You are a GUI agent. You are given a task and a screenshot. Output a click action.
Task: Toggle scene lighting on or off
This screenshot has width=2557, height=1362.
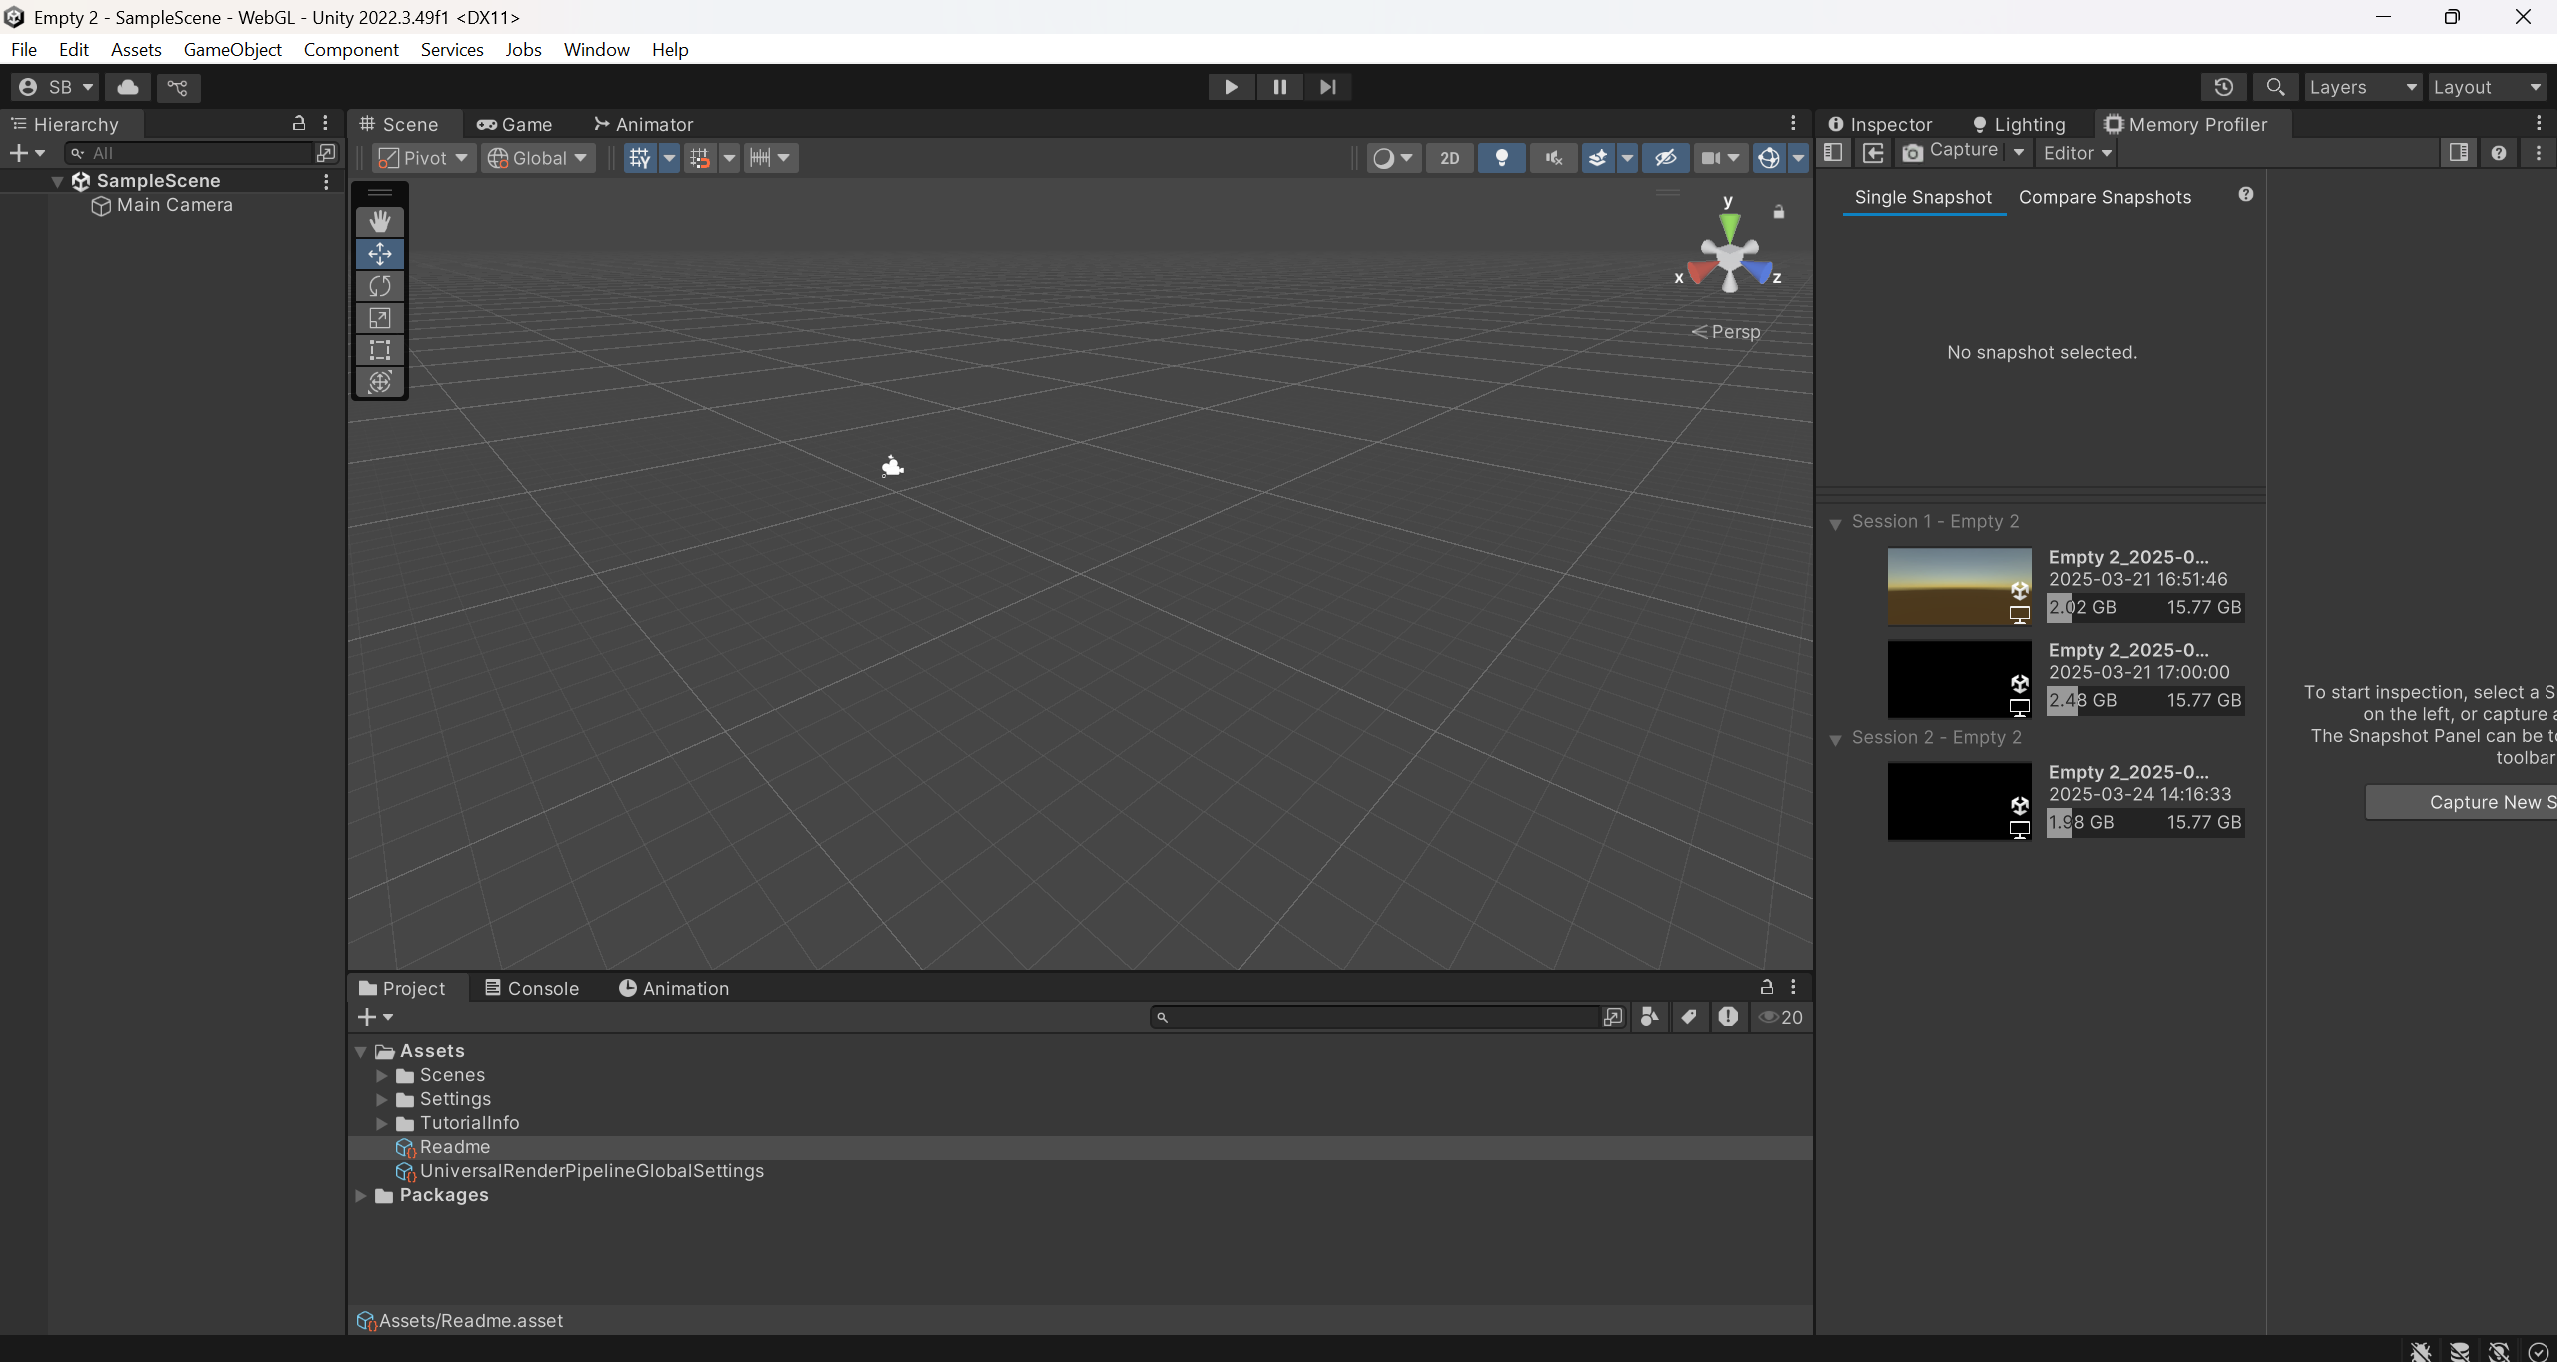(1501, 158)
